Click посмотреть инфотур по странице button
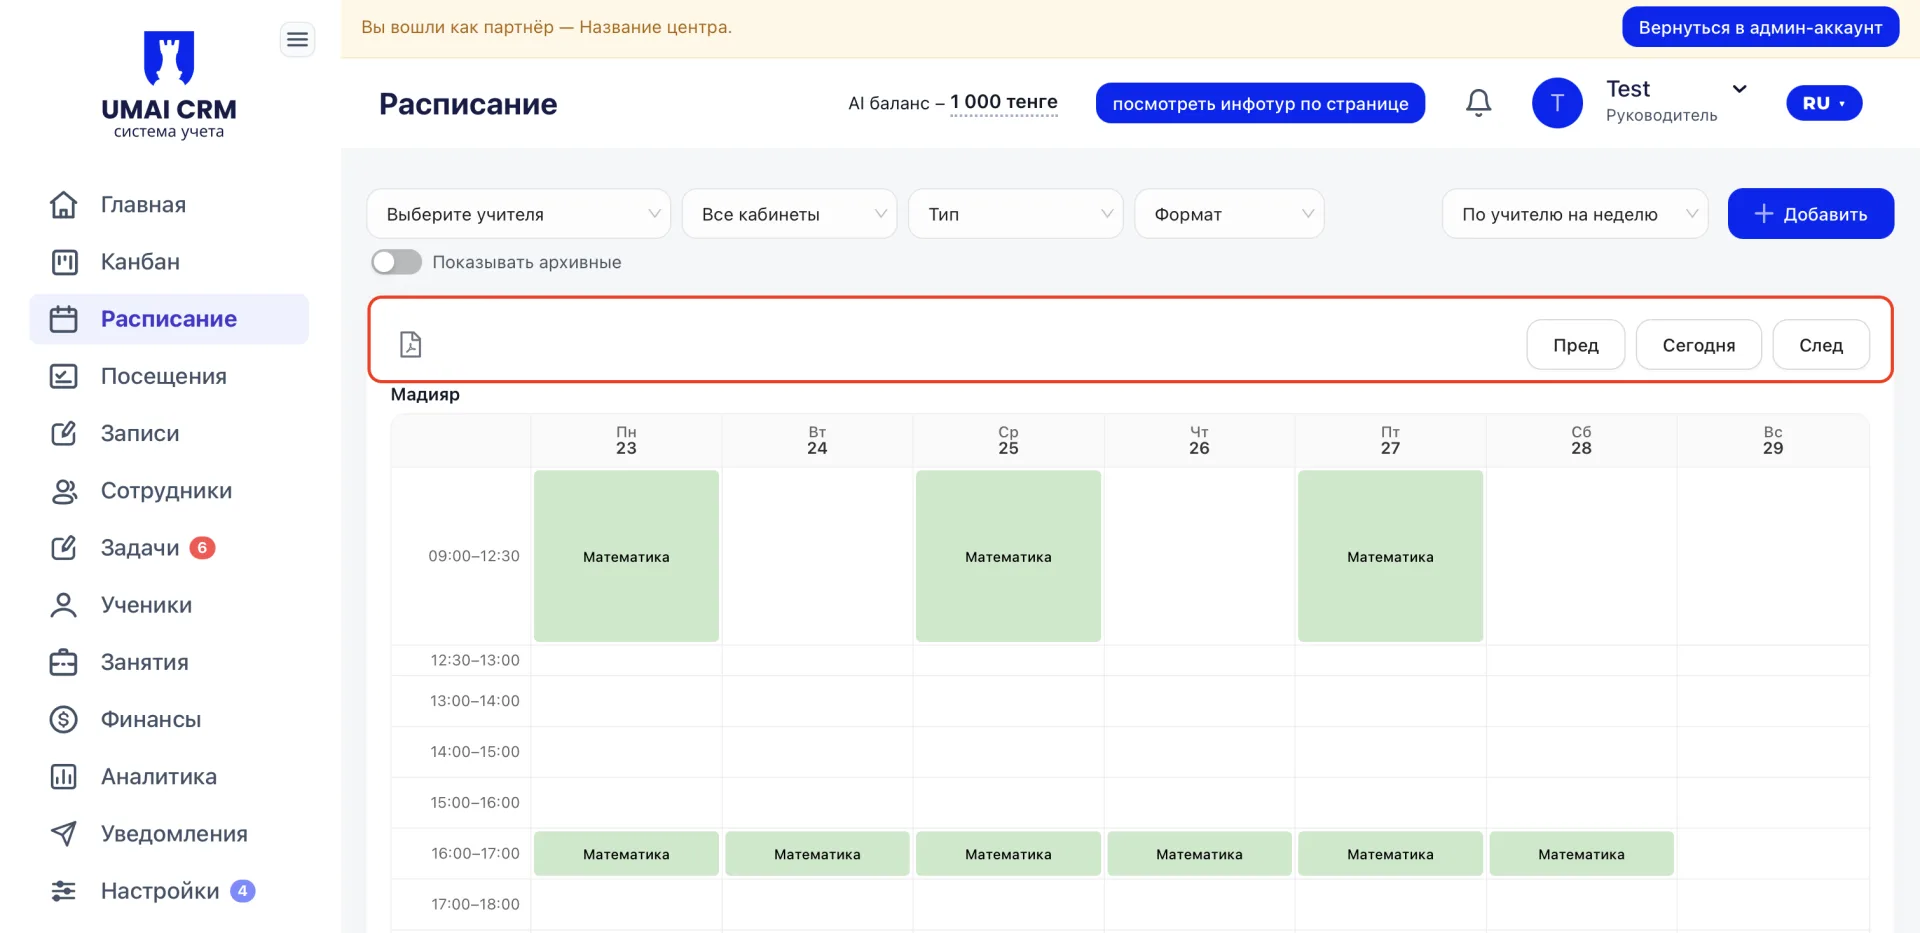The height and width of the screenshot is (933, 1920). 1260,103
